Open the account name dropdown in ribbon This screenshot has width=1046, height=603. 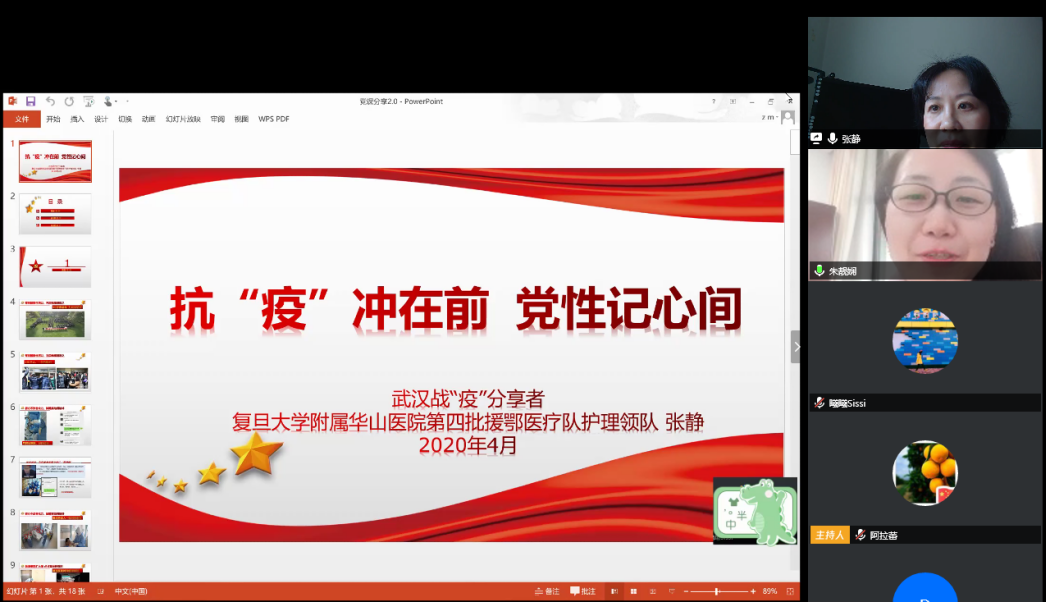(770, 117)
